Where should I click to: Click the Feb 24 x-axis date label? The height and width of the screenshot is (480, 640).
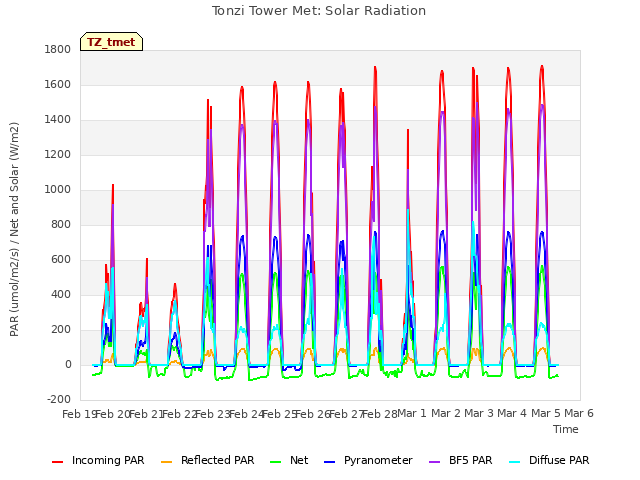coord(246,414)
